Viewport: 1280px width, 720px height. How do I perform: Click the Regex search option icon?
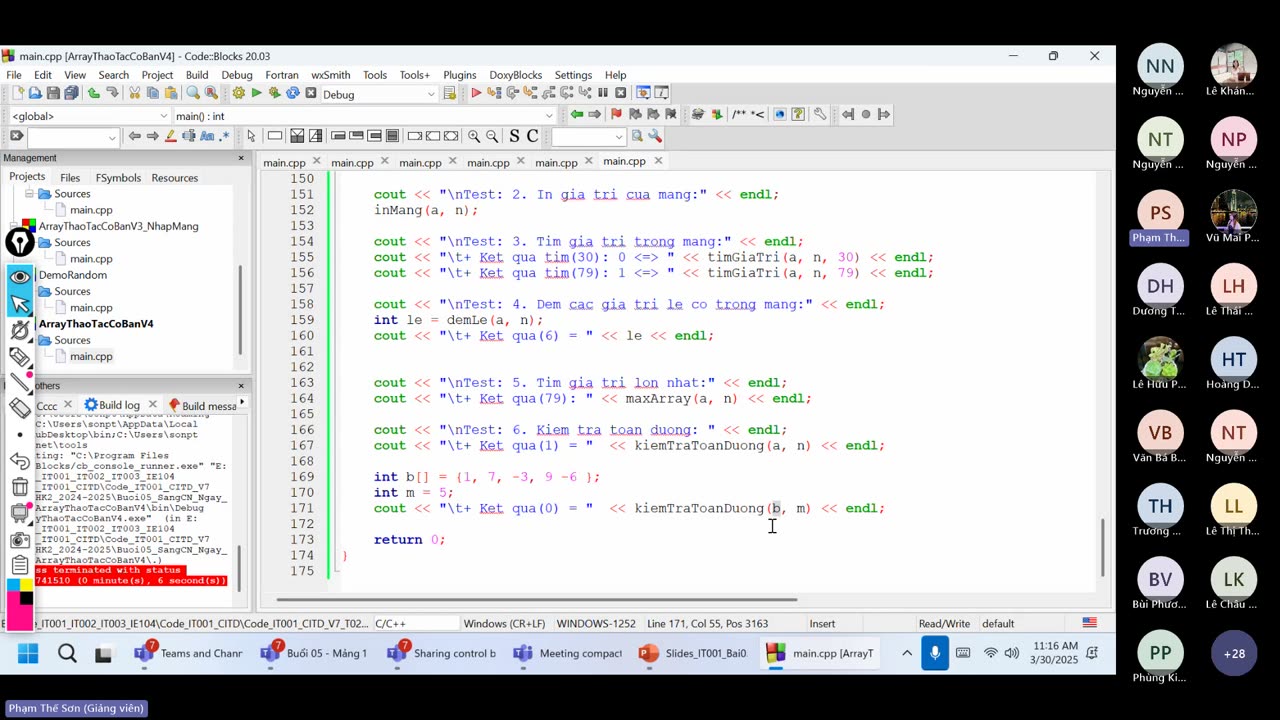225,136
